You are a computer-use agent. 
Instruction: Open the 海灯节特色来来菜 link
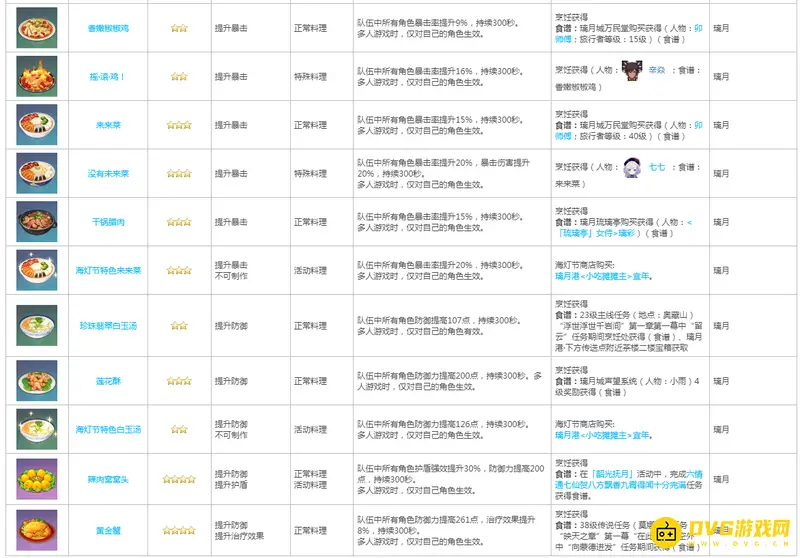click(x=108, y=270)
